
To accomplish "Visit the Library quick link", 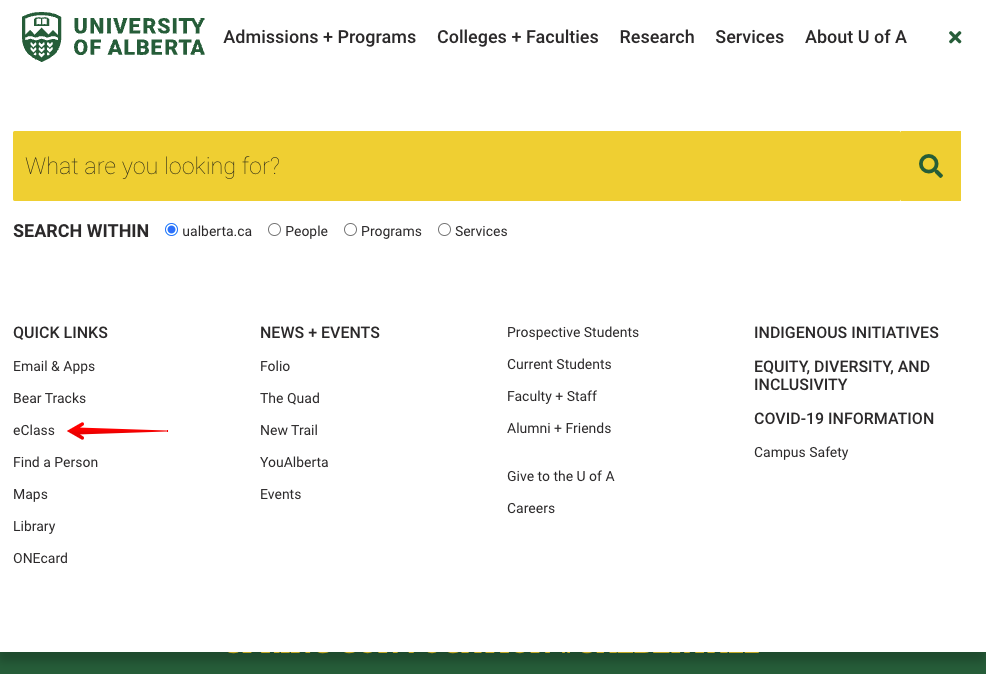I will coord(34,526).
